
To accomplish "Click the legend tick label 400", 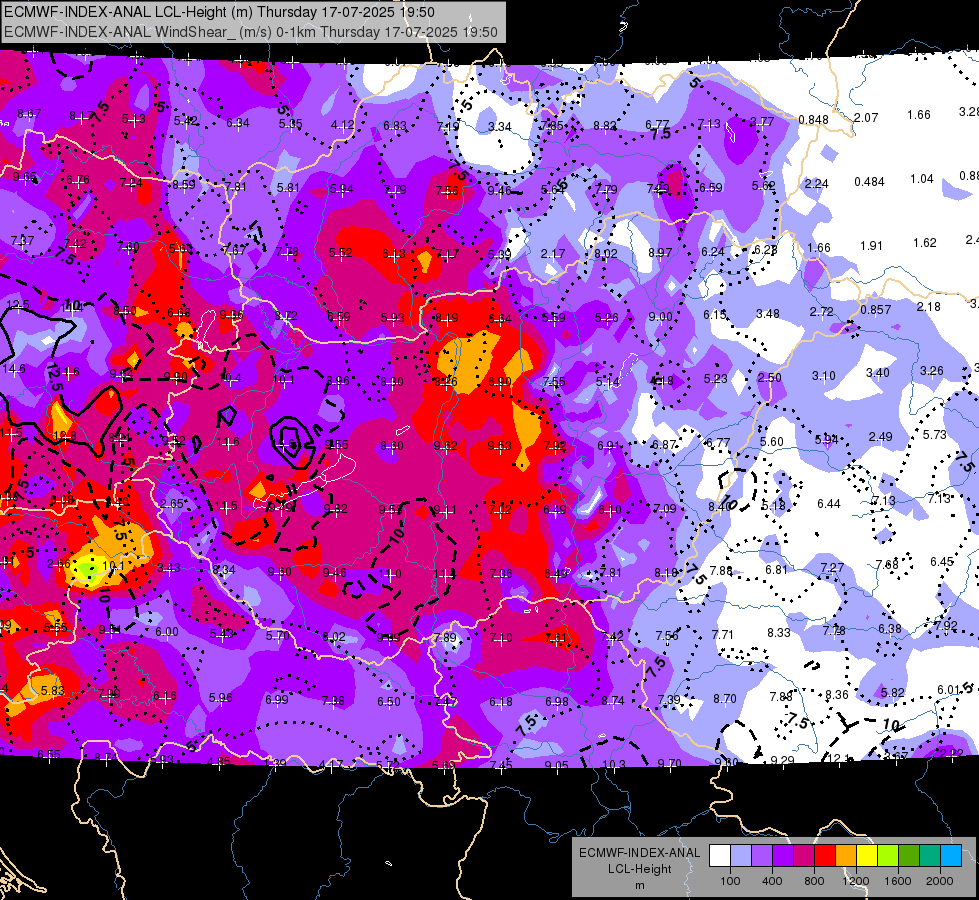I will coord(772,881).
